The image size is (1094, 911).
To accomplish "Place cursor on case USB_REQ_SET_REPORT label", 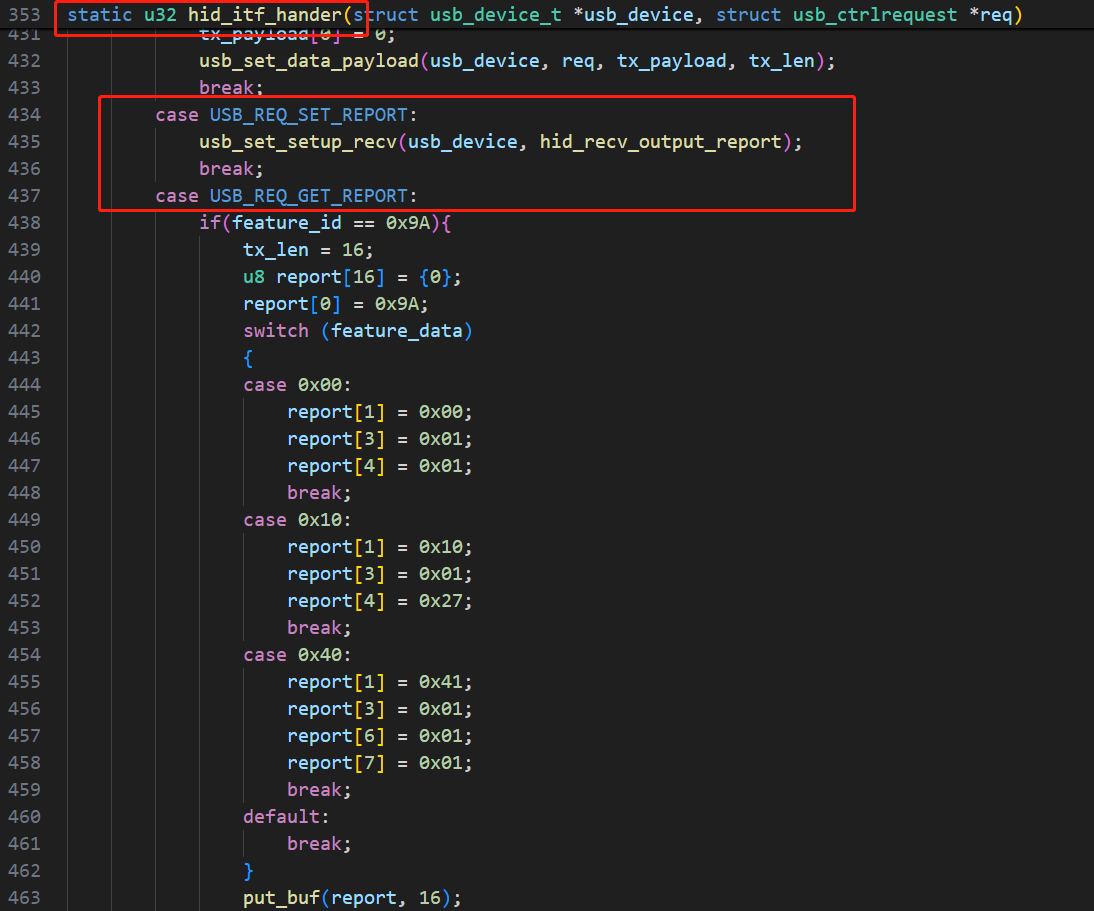I will (286, 115).
